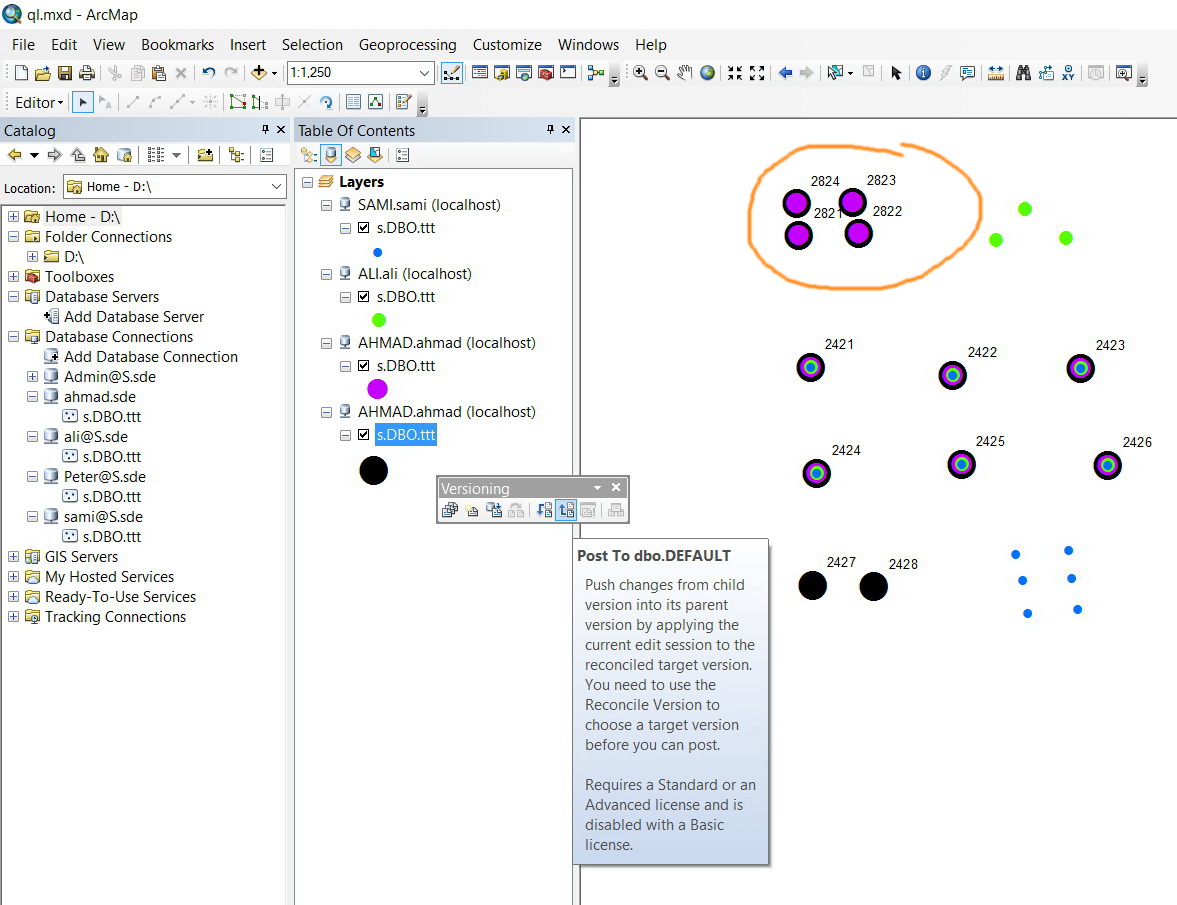Open the Windows menu
1177x905 pixels.
point(588,45)
